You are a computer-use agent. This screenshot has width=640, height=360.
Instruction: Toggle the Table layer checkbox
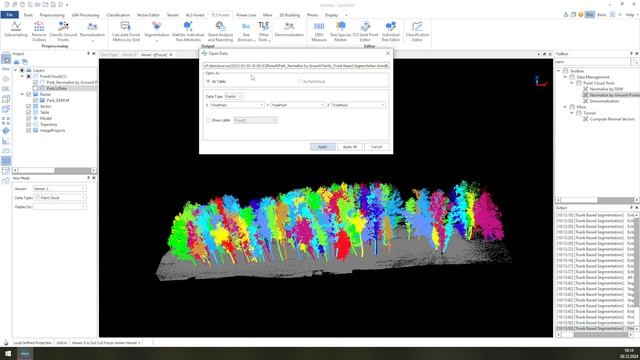pyautogui.click(x=29, y=112)
